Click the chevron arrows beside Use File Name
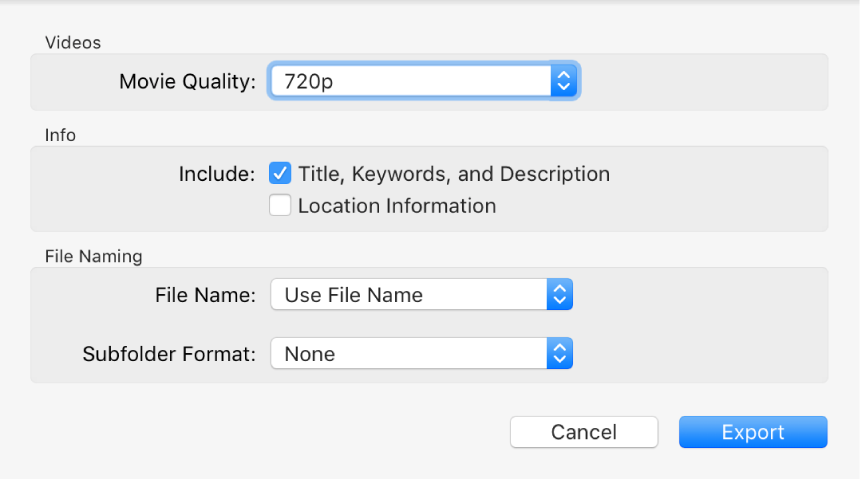The height and width of the screenshot is (479, 862). click(560, 295)
